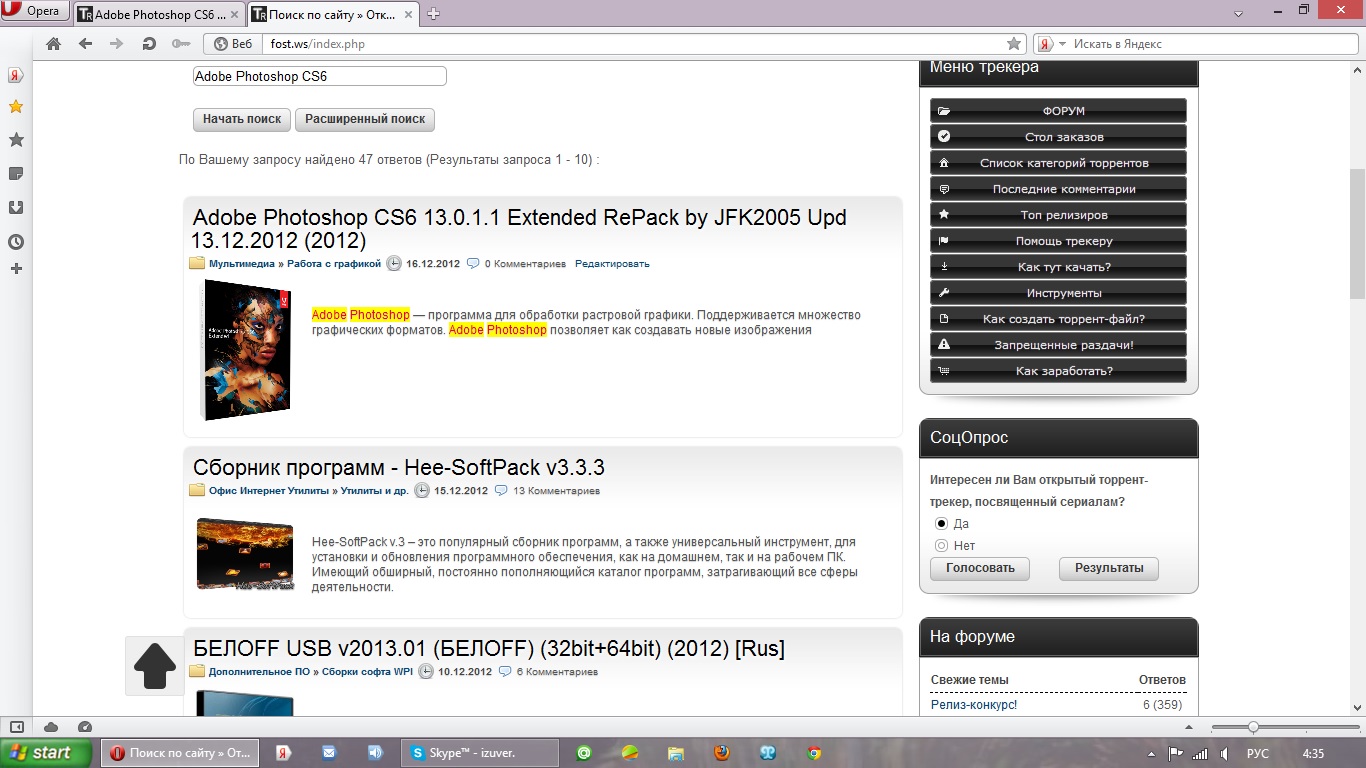The width and height of the screenshot is (1366, 768).
Task: Open the Opera main menu button
Action: 35,11
